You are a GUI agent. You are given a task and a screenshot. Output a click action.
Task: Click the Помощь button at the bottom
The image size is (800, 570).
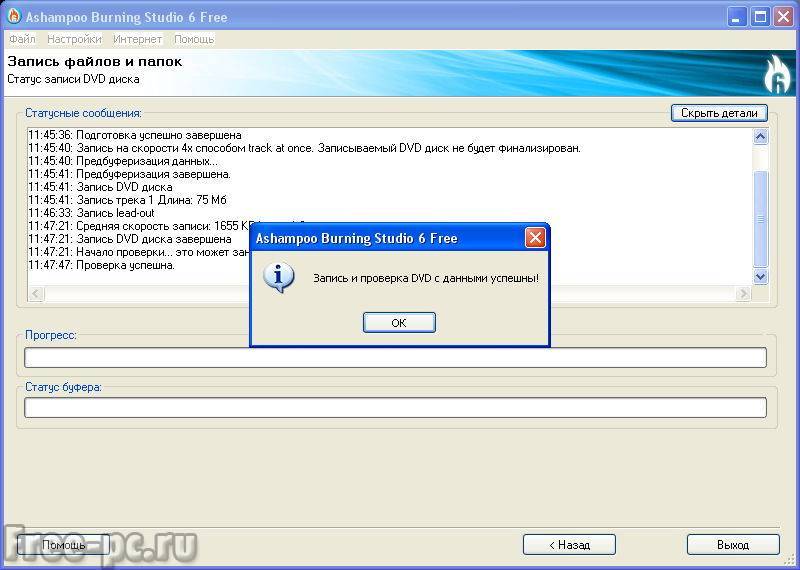click(64, 544)
